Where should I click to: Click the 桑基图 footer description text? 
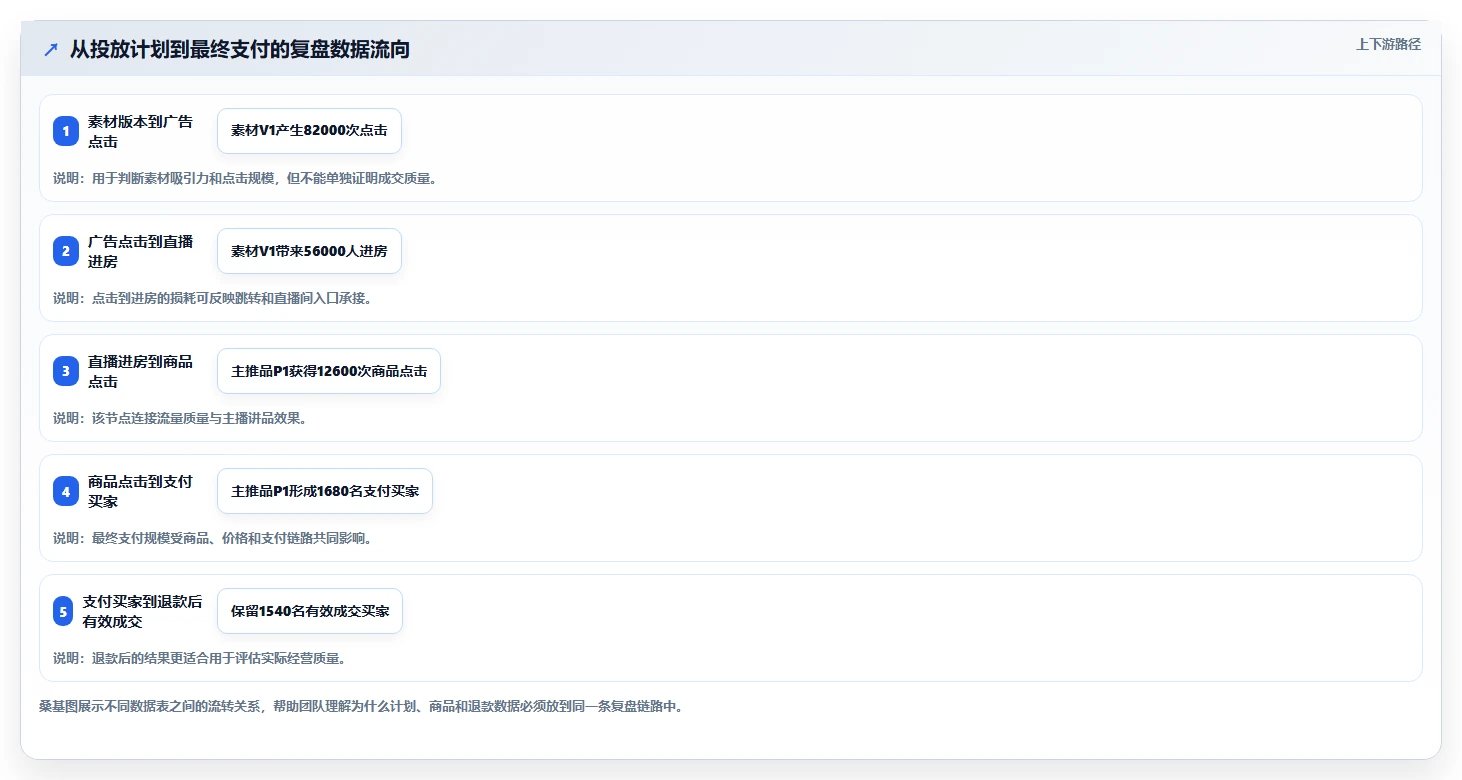point(360,706)
